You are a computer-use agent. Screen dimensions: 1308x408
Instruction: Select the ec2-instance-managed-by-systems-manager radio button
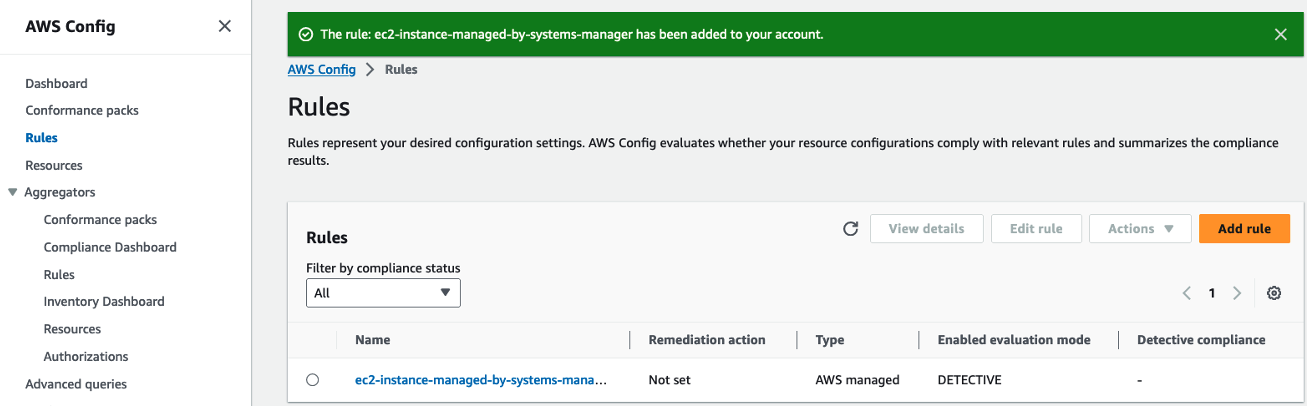[x=313, y=380]
